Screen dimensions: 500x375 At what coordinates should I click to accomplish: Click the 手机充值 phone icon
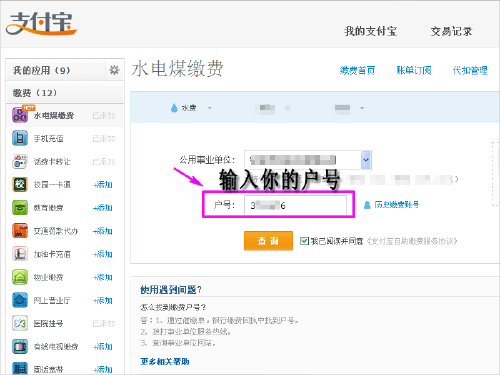(20, 138)
